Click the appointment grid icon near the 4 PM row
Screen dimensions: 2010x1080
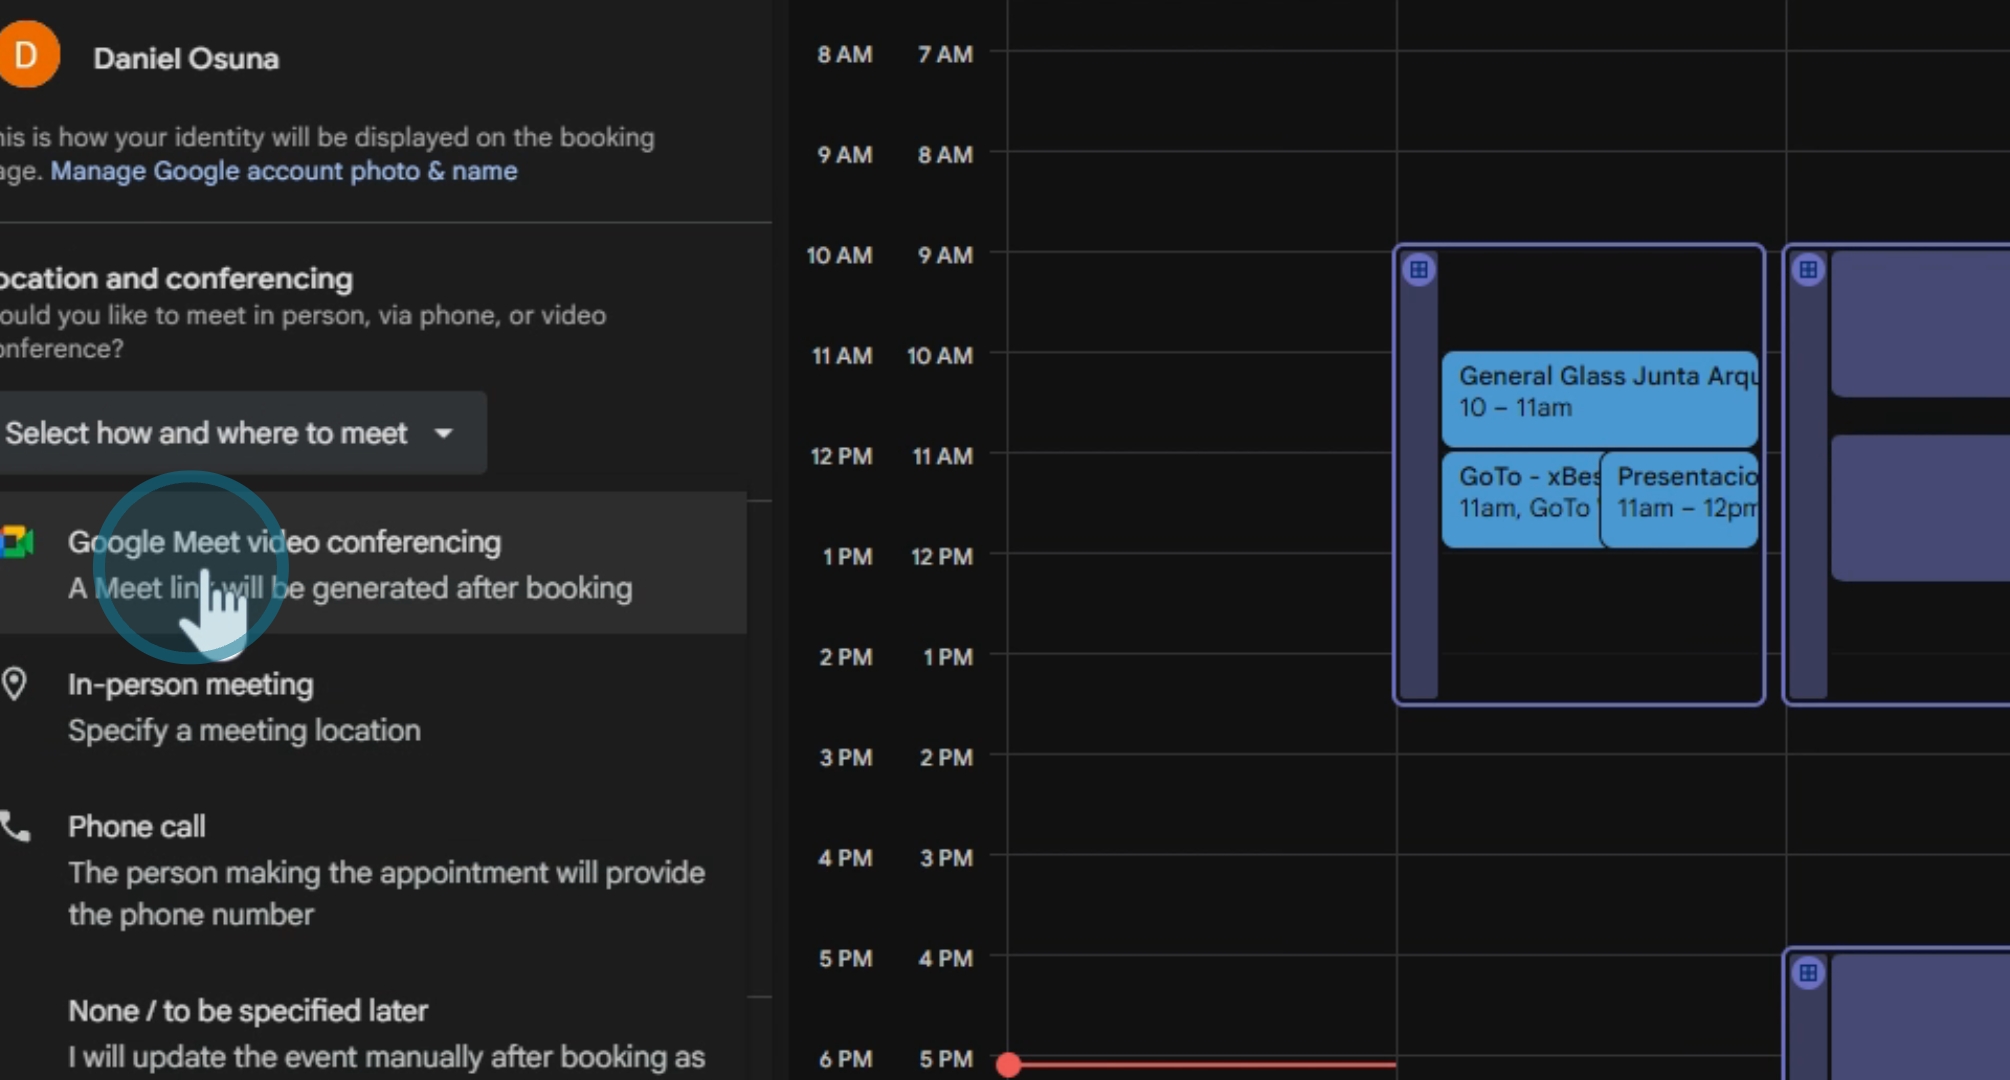1807,972
